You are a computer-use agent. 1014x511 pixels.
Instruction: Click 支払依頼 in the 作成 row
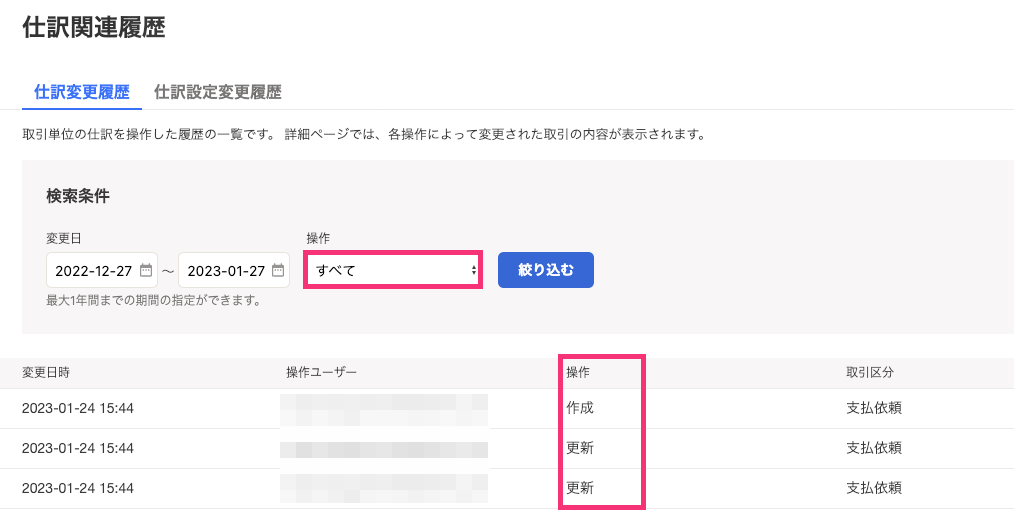[874, 409]
